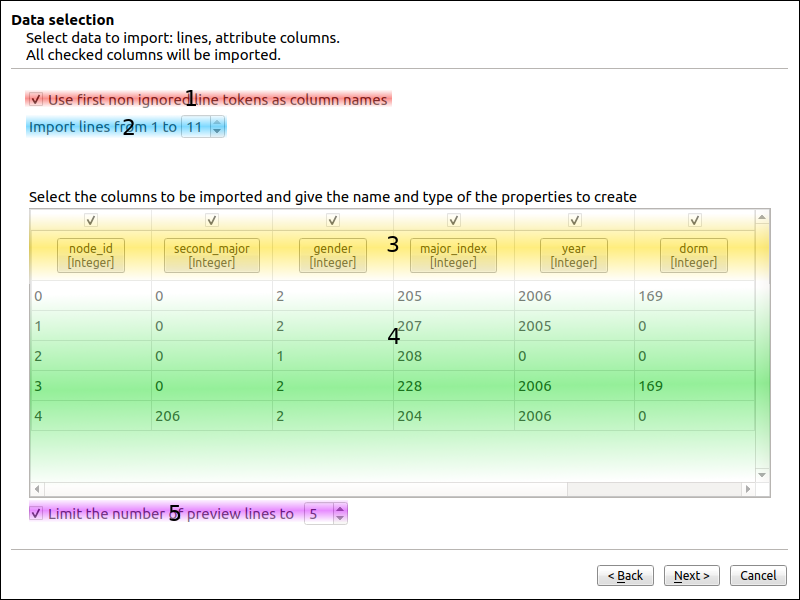Click the Back button
Viewport: 800px width, 600px height.
tap(625, 575)
